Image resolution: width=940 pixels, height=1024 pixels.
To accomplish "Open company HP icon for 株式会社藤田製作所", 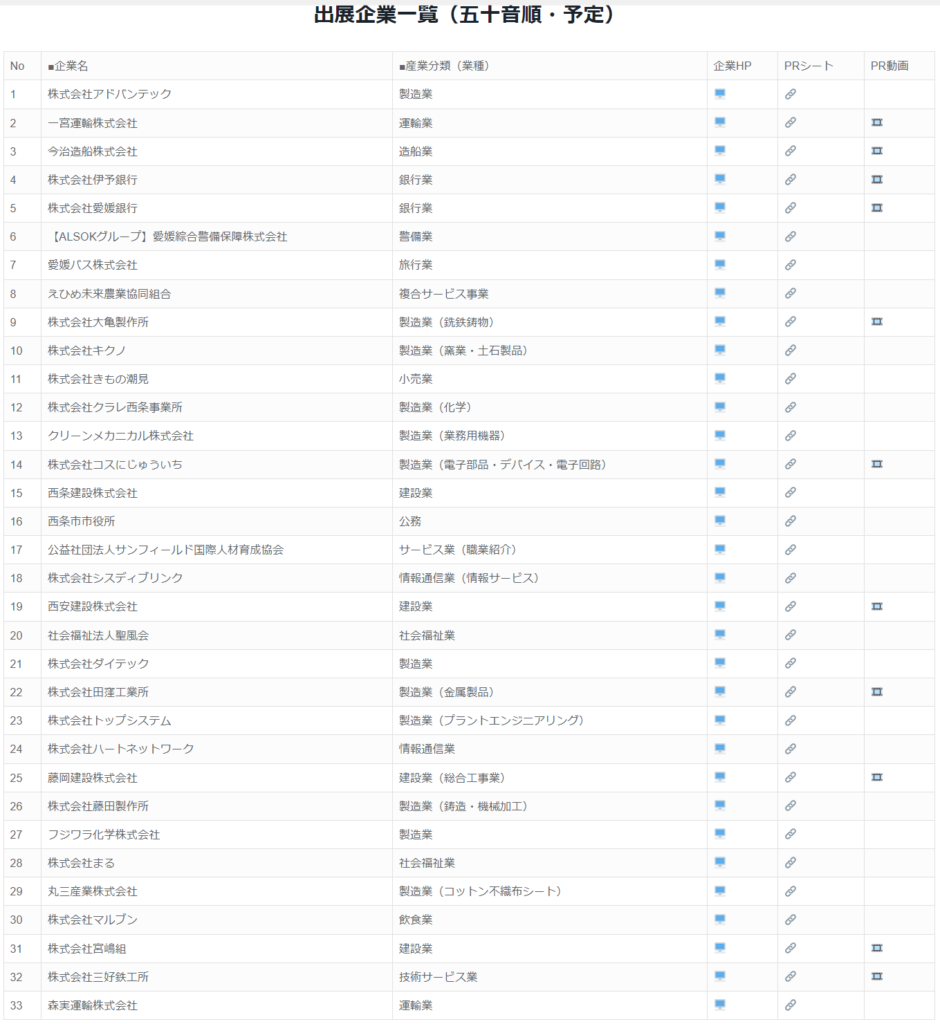I will [x=720, y=806].
